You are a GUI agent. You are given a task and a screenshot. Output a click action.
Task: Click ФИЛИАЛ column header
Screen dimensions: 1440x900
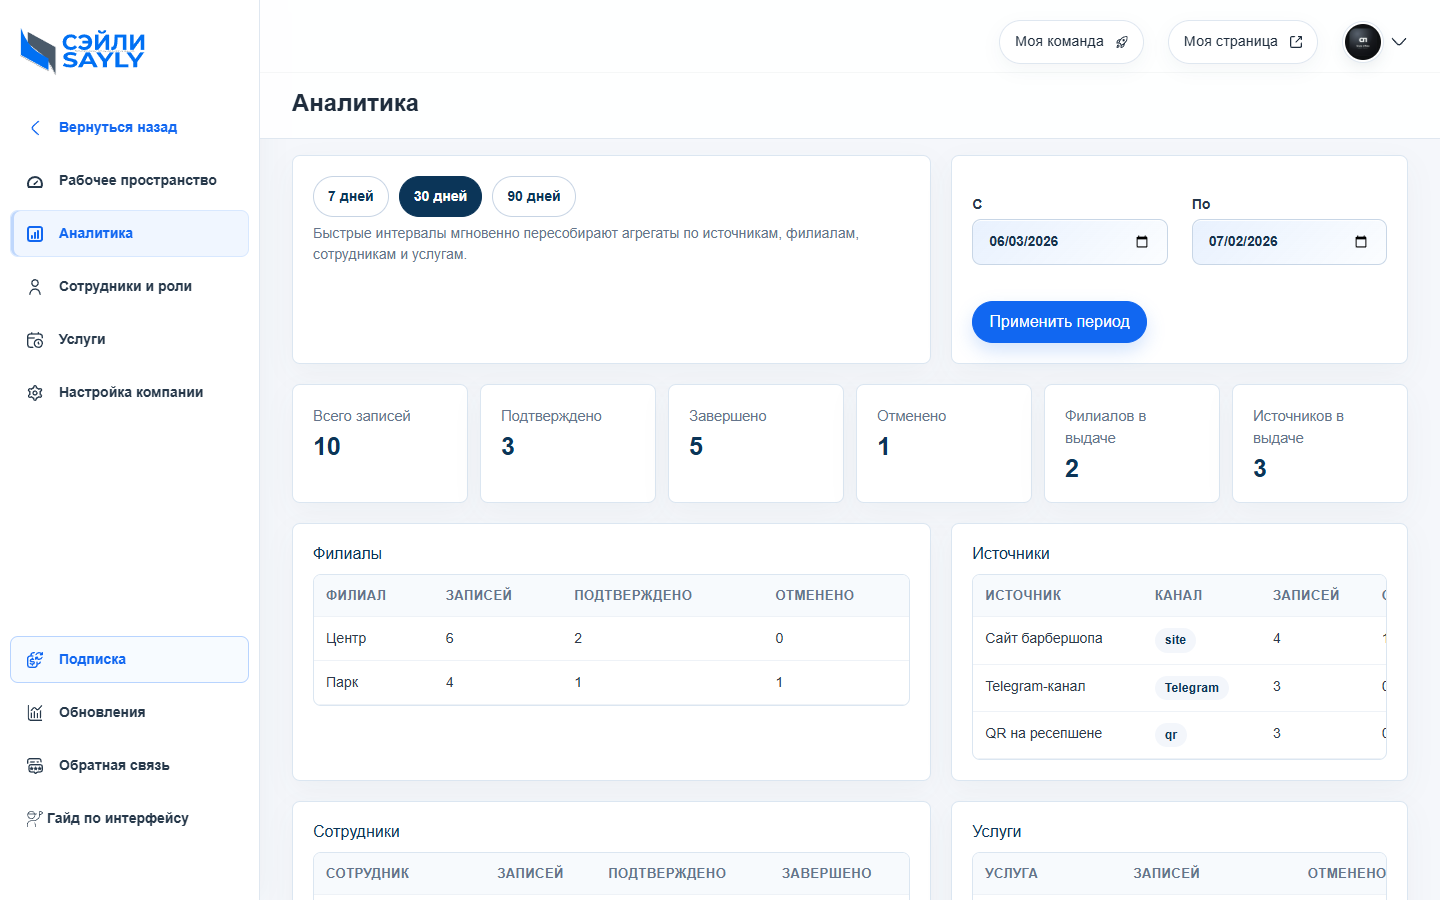[x=356, y=596]
